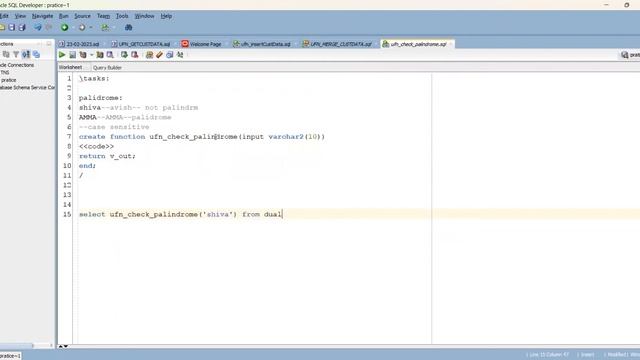
Task: Click the binoculars Find DB Object icon
Action: [128, 27]
